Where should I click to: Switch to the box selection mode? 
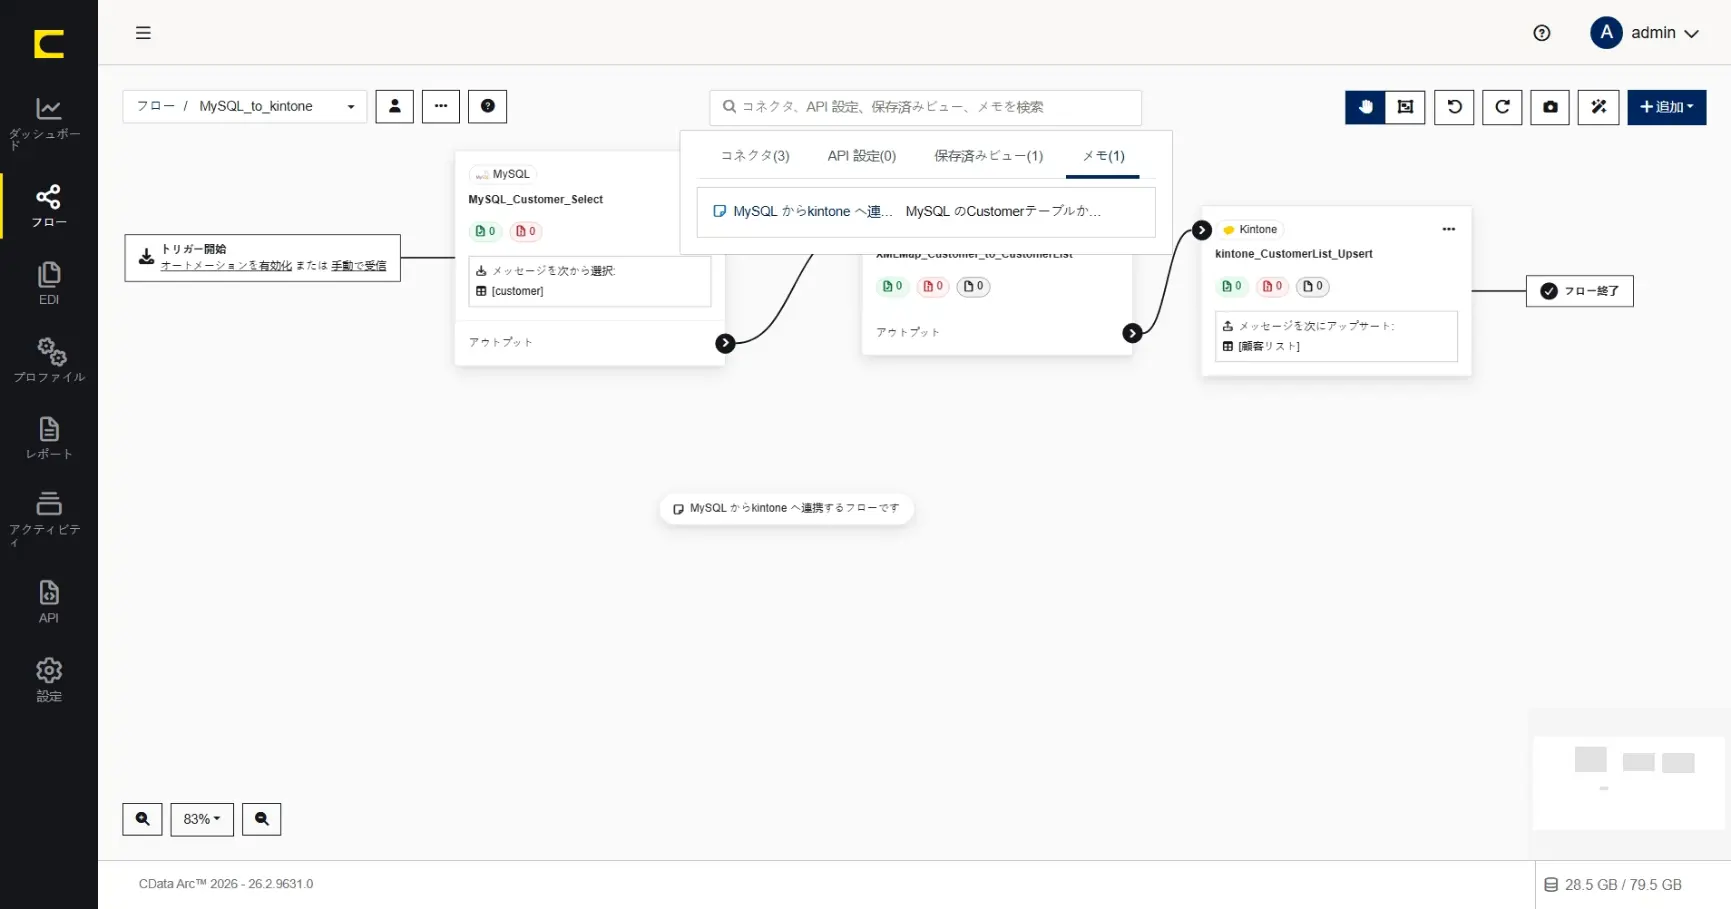1405,107
